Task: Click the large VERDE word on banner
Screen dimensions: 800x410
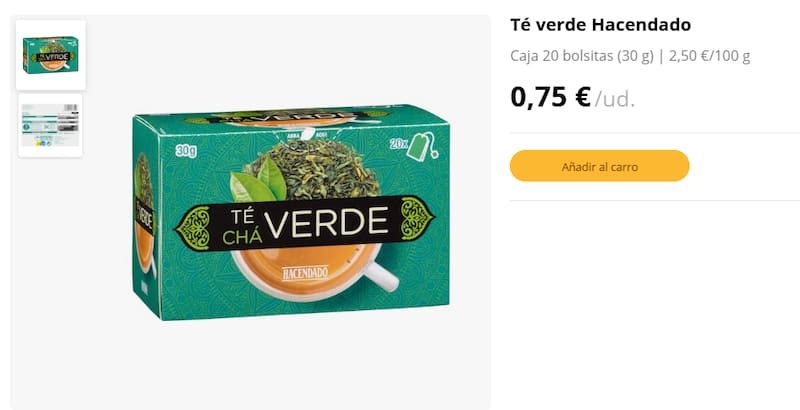Action: pos(327,223)
